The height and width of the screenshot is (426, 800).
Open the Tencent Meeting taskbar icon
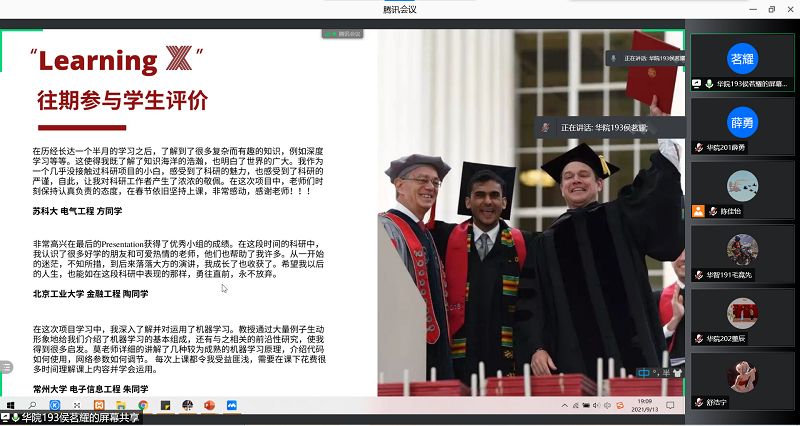tap(232, 406)
